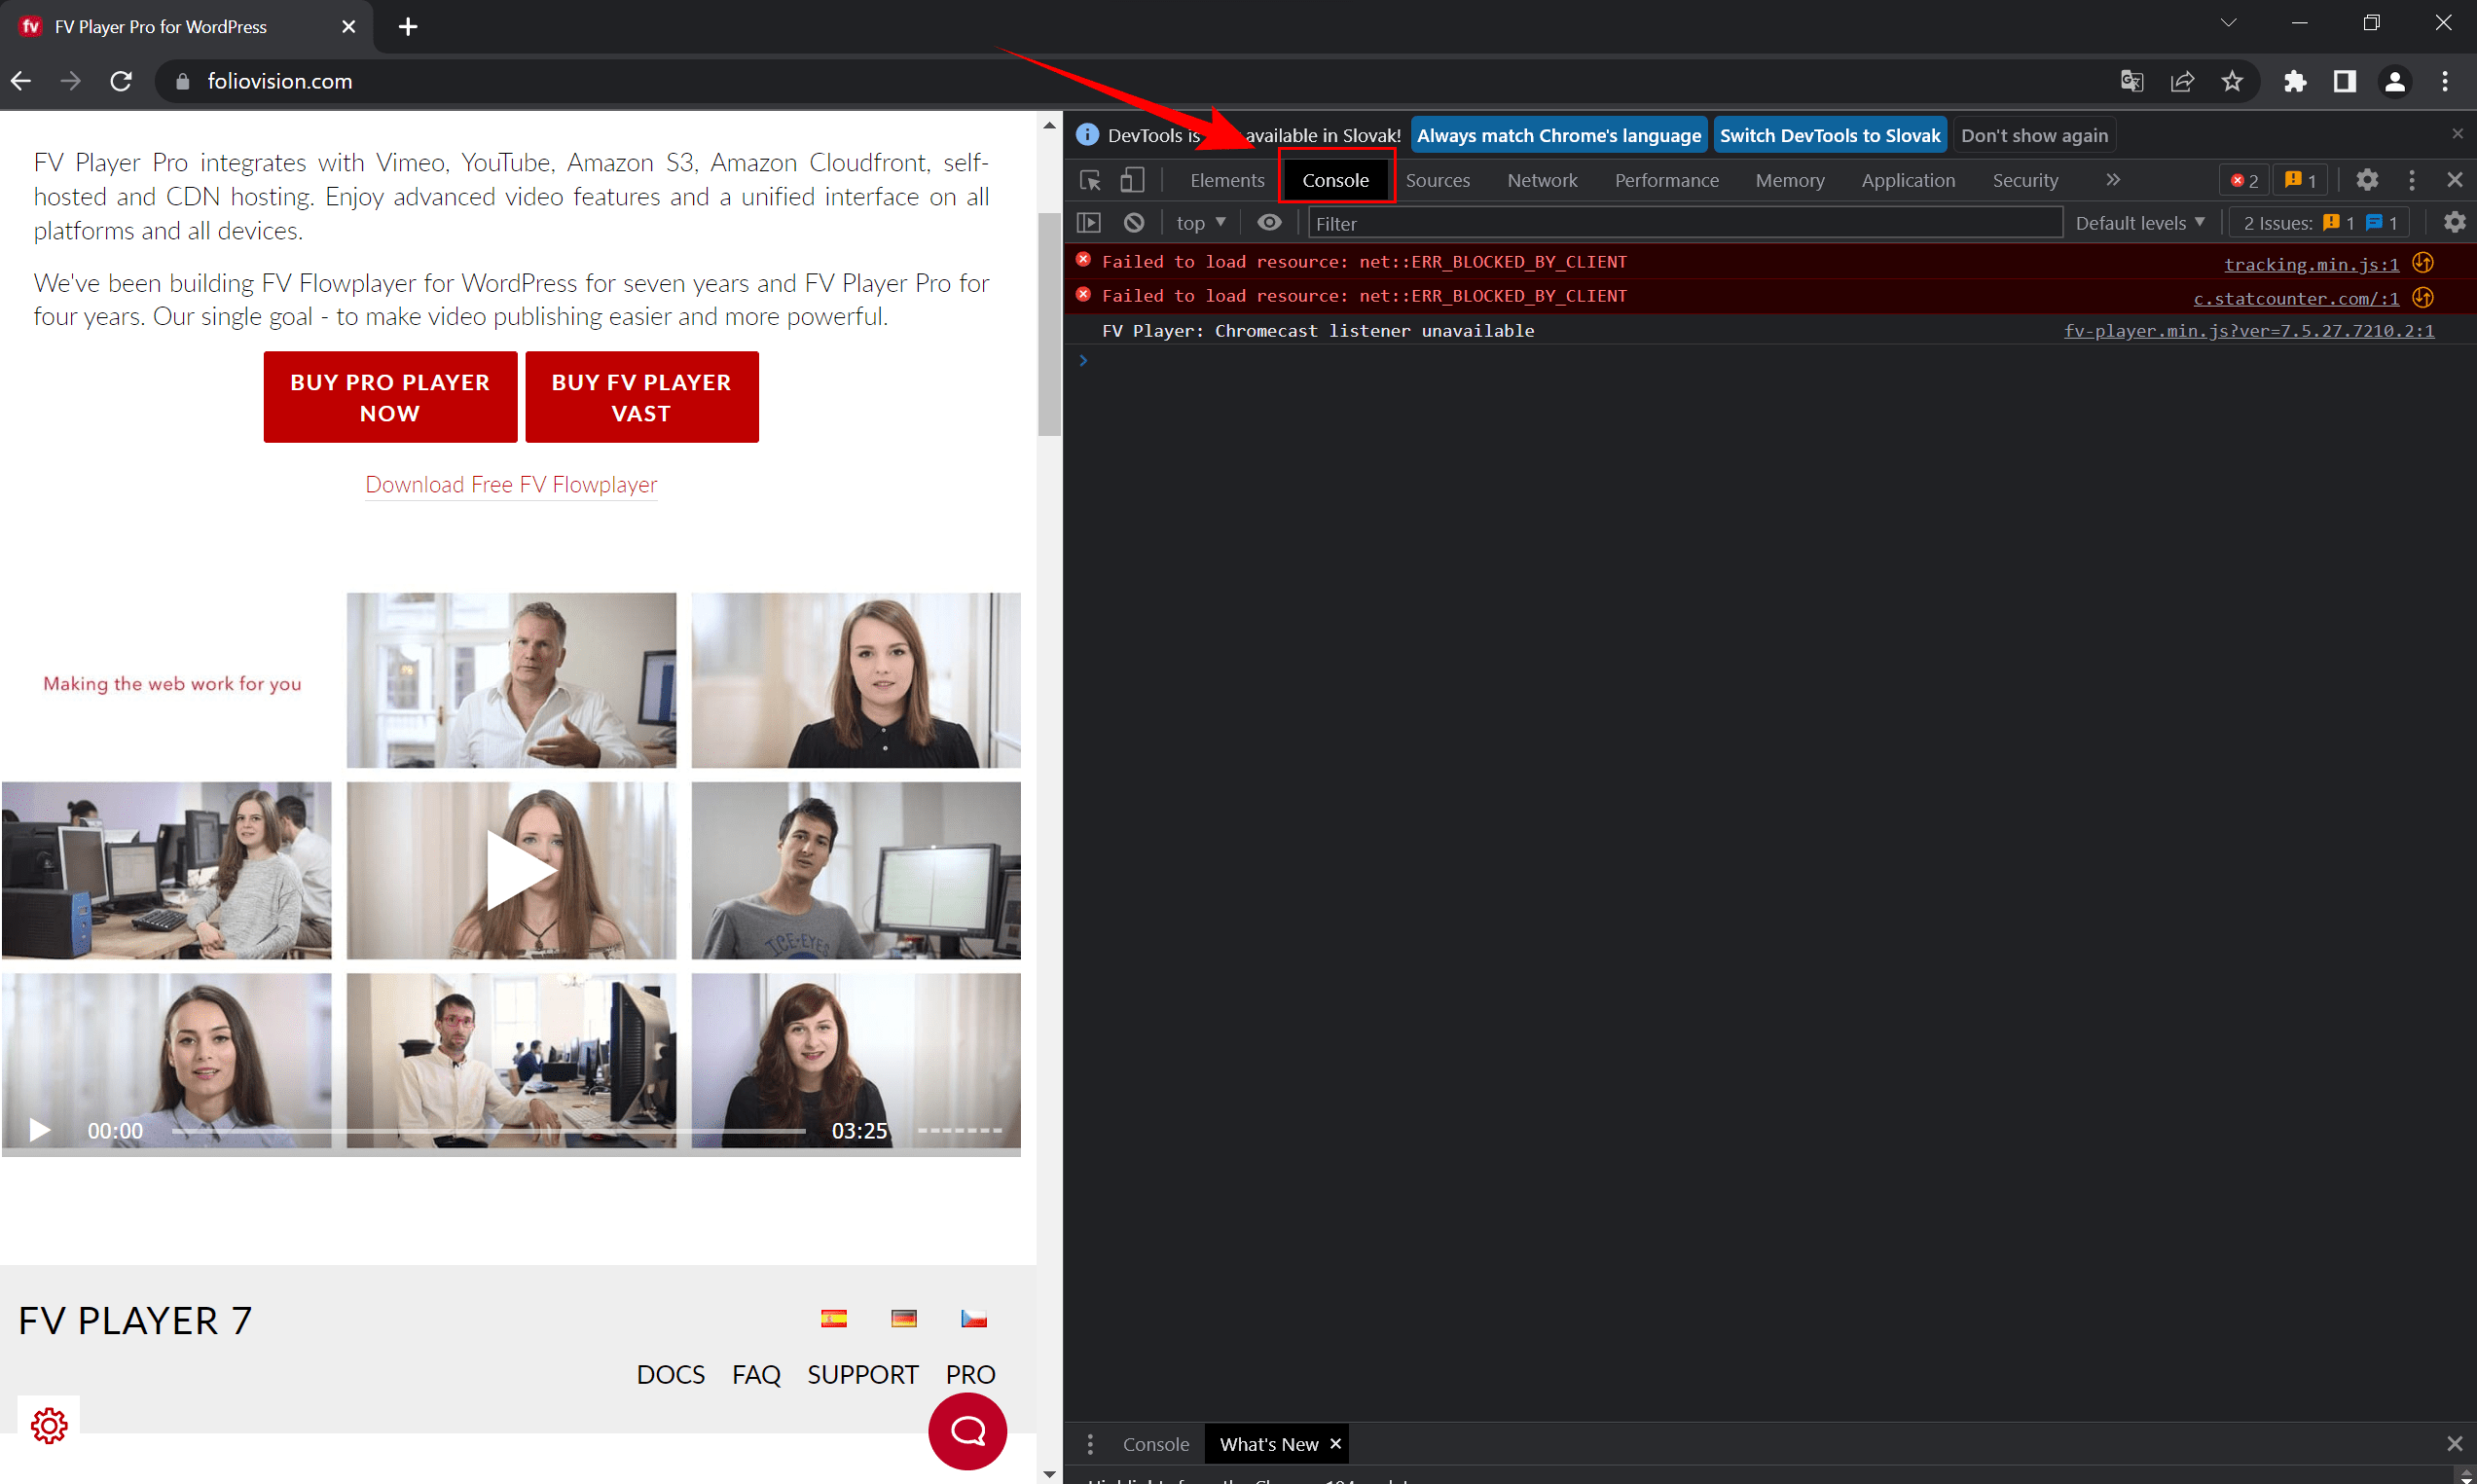
Task: Open the DevTools three-dot customize menu
Action: 2411,180
